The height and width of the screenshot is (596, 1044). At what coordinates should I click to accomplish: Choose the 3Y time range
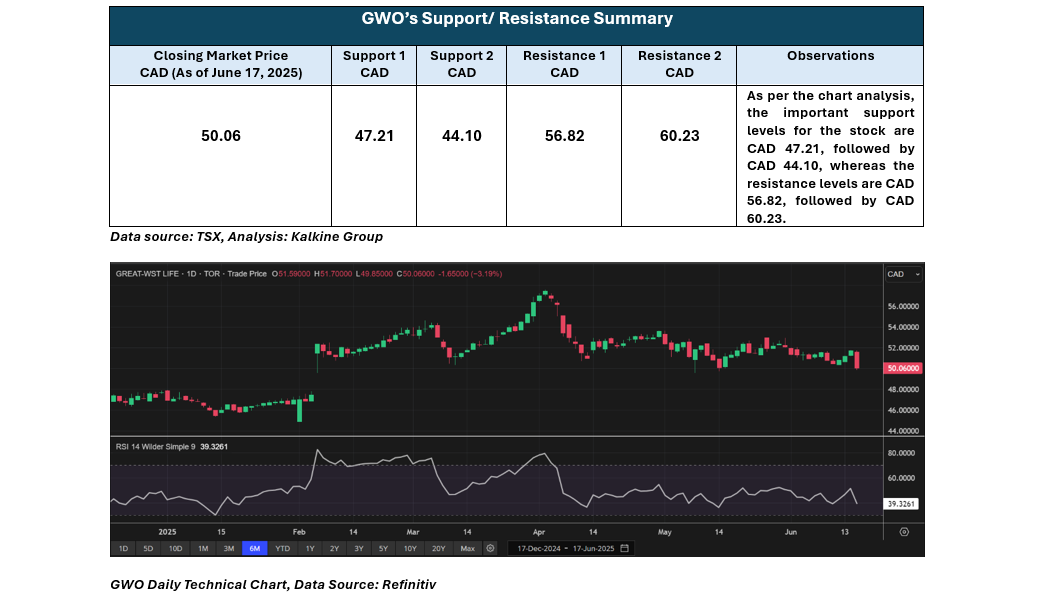pos(359,549)
